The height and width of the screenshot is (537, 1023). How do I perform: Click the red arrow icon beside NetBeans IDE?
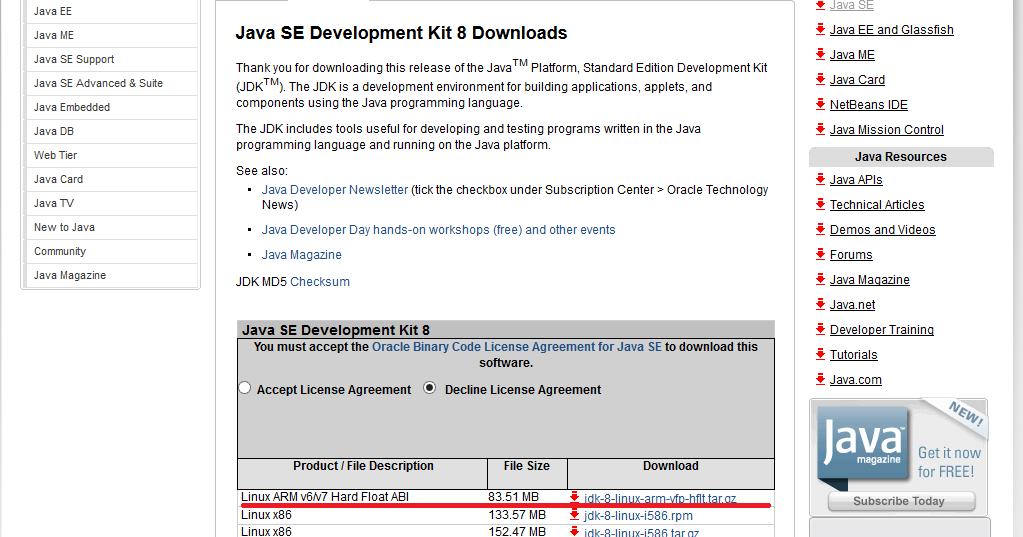pos(821,104)
